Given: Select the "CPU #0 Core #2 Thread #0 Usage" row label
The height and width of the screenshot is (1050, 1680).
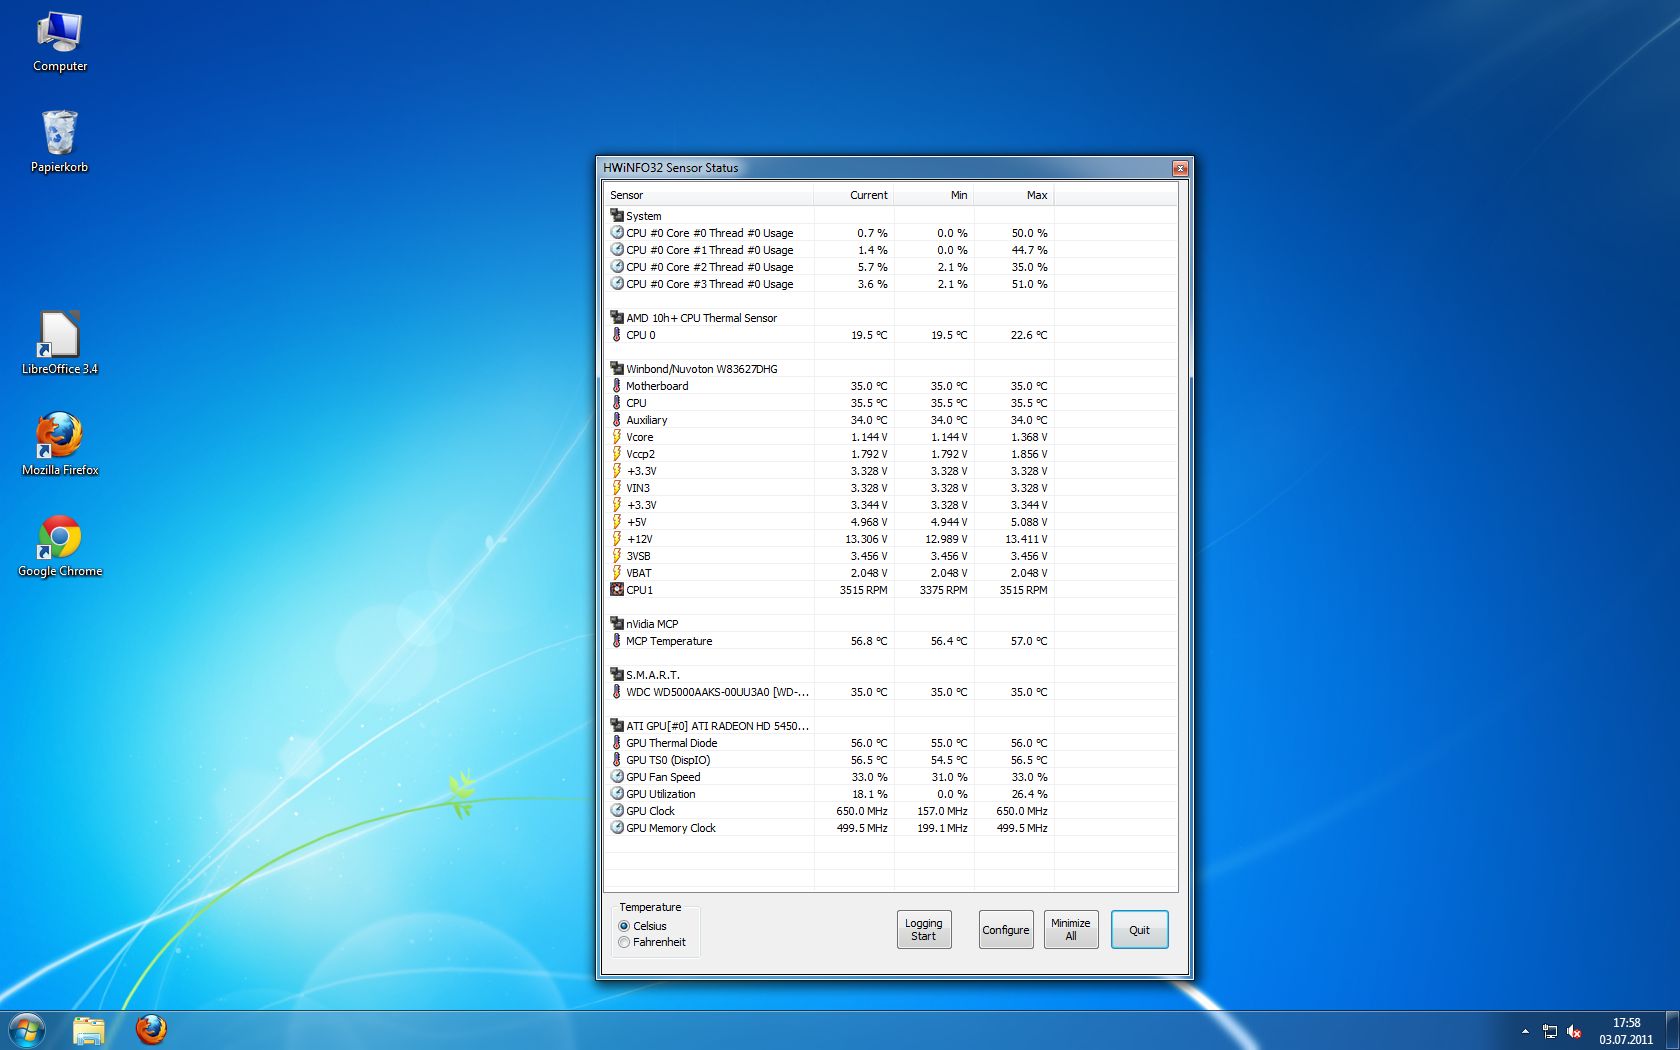Looking at the screenshot, I should [x=710, y=267].
